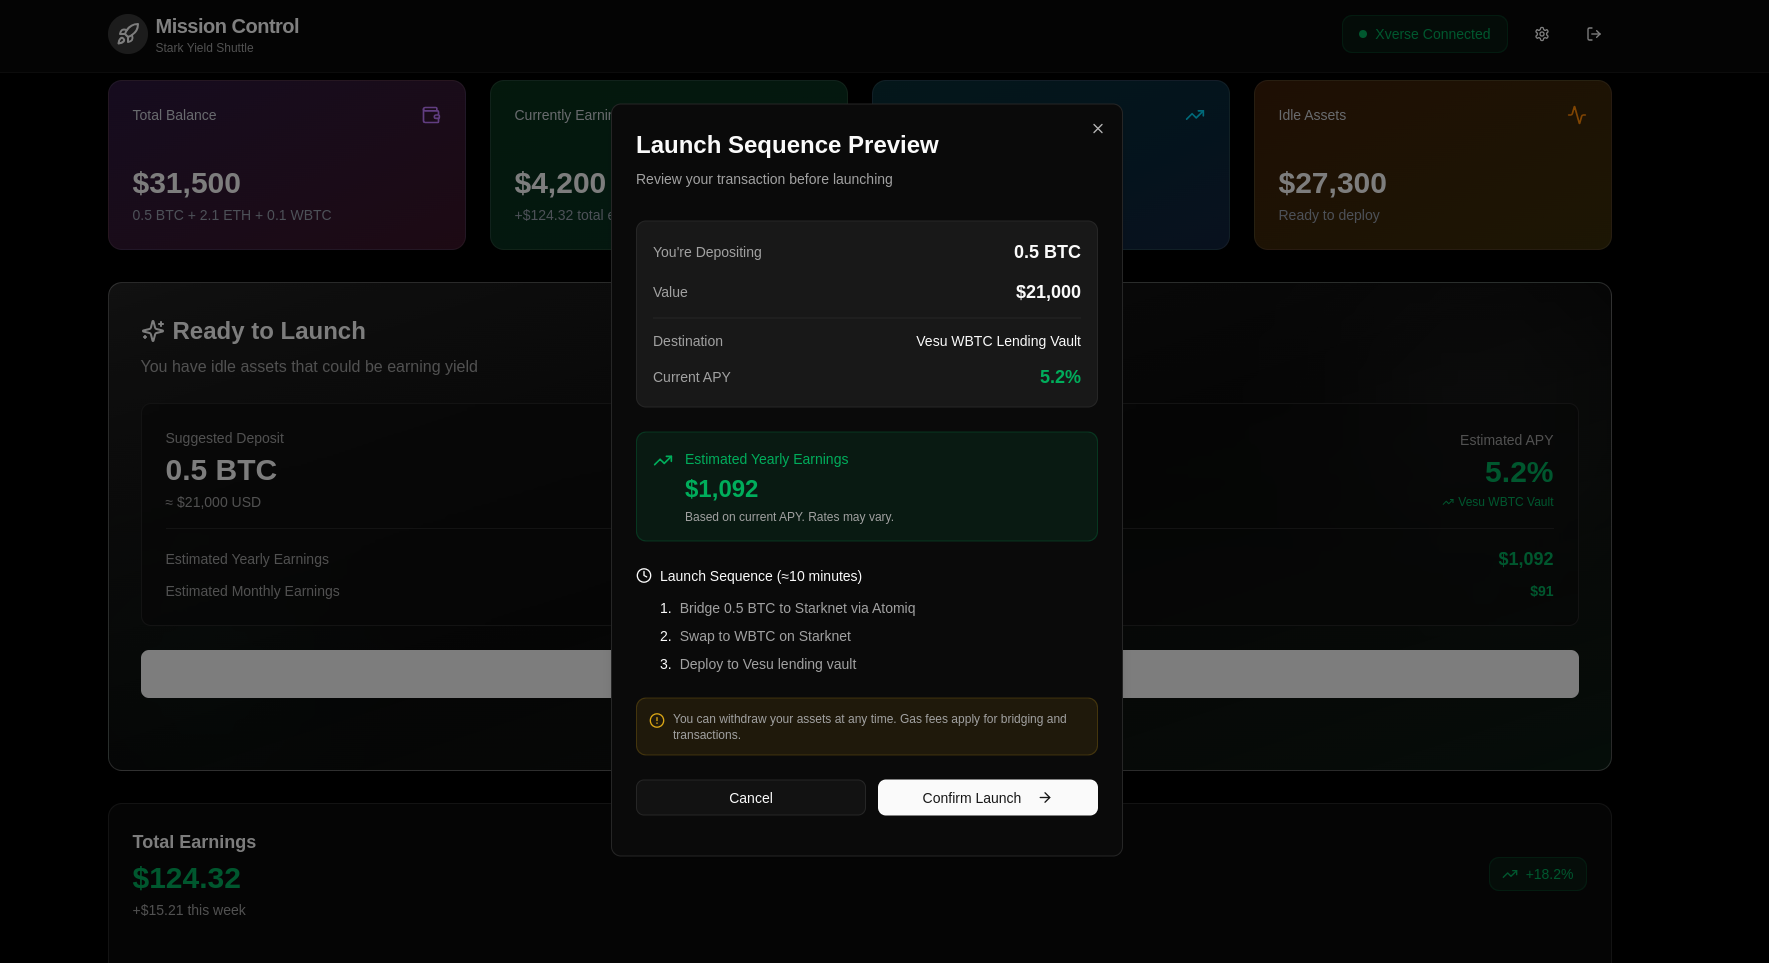Click Estimated Yearly Earnings row label

point(247,559)
